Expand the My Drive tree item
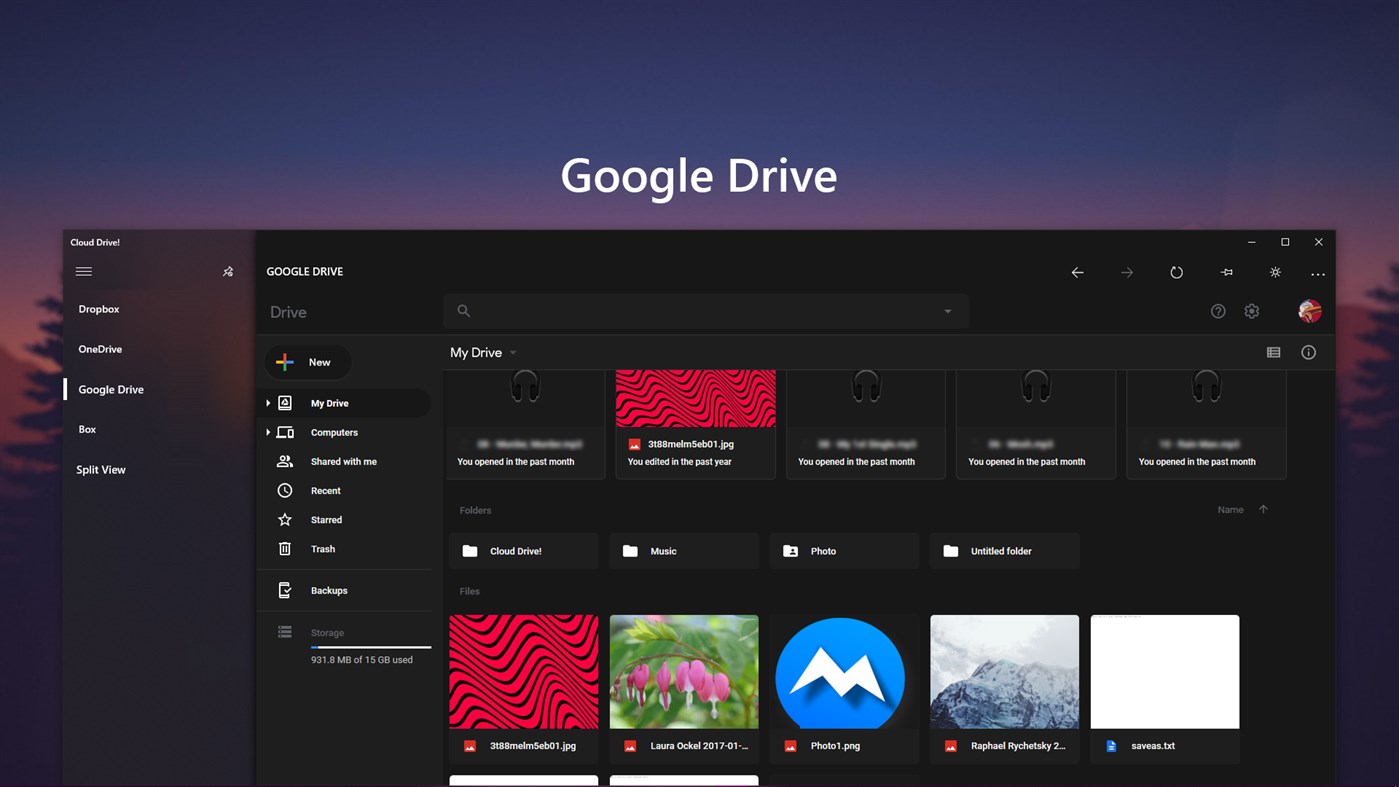This screenshot has height=787, width=1399. coord(267,403)
